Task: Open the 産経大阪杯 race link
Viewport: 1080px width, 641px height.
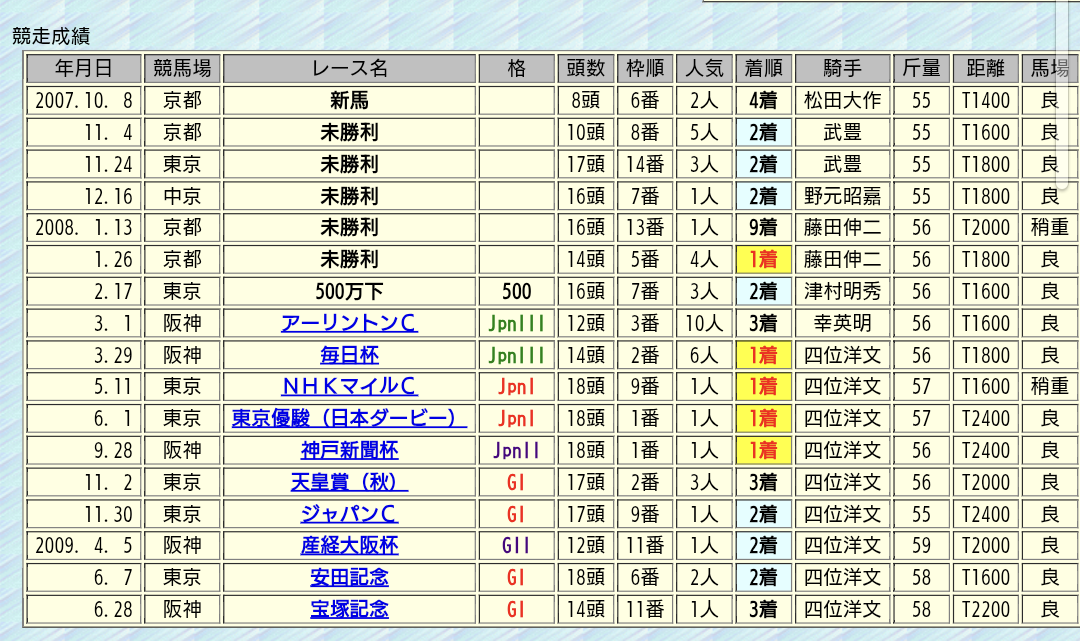Action: (x=349, y=546)
